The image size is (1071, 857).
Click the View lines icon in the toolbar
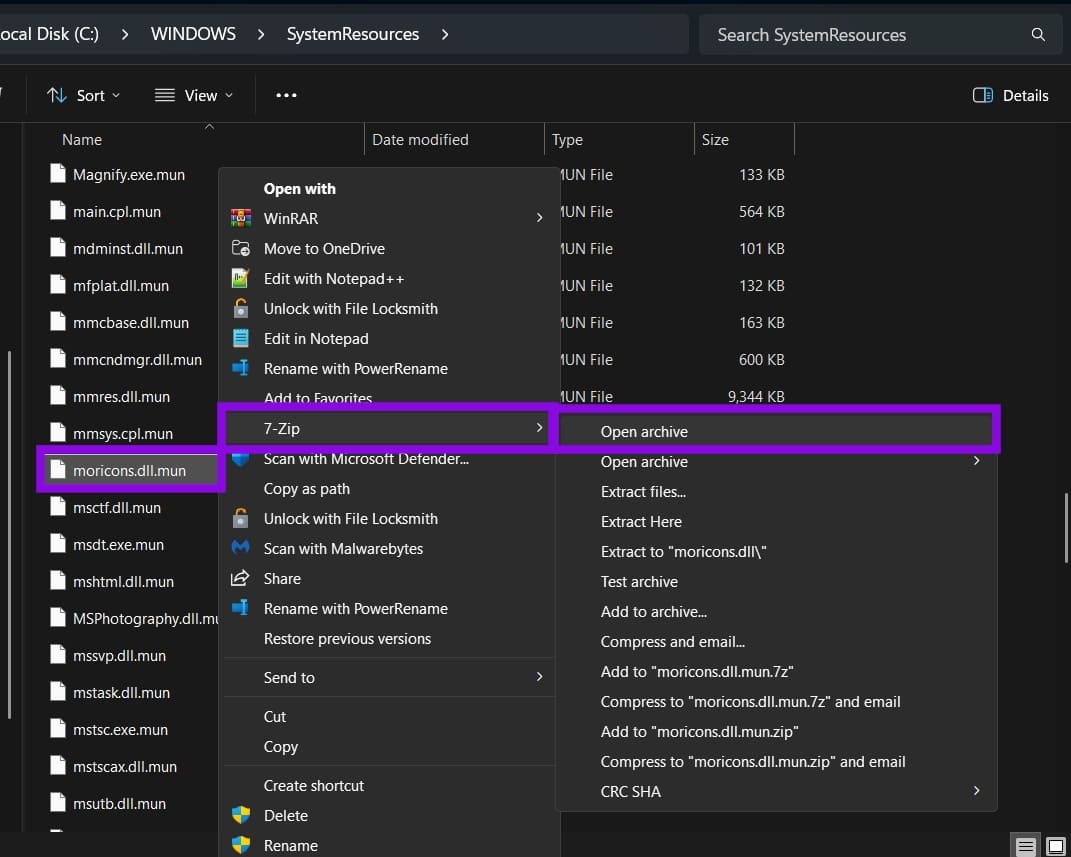165,96
